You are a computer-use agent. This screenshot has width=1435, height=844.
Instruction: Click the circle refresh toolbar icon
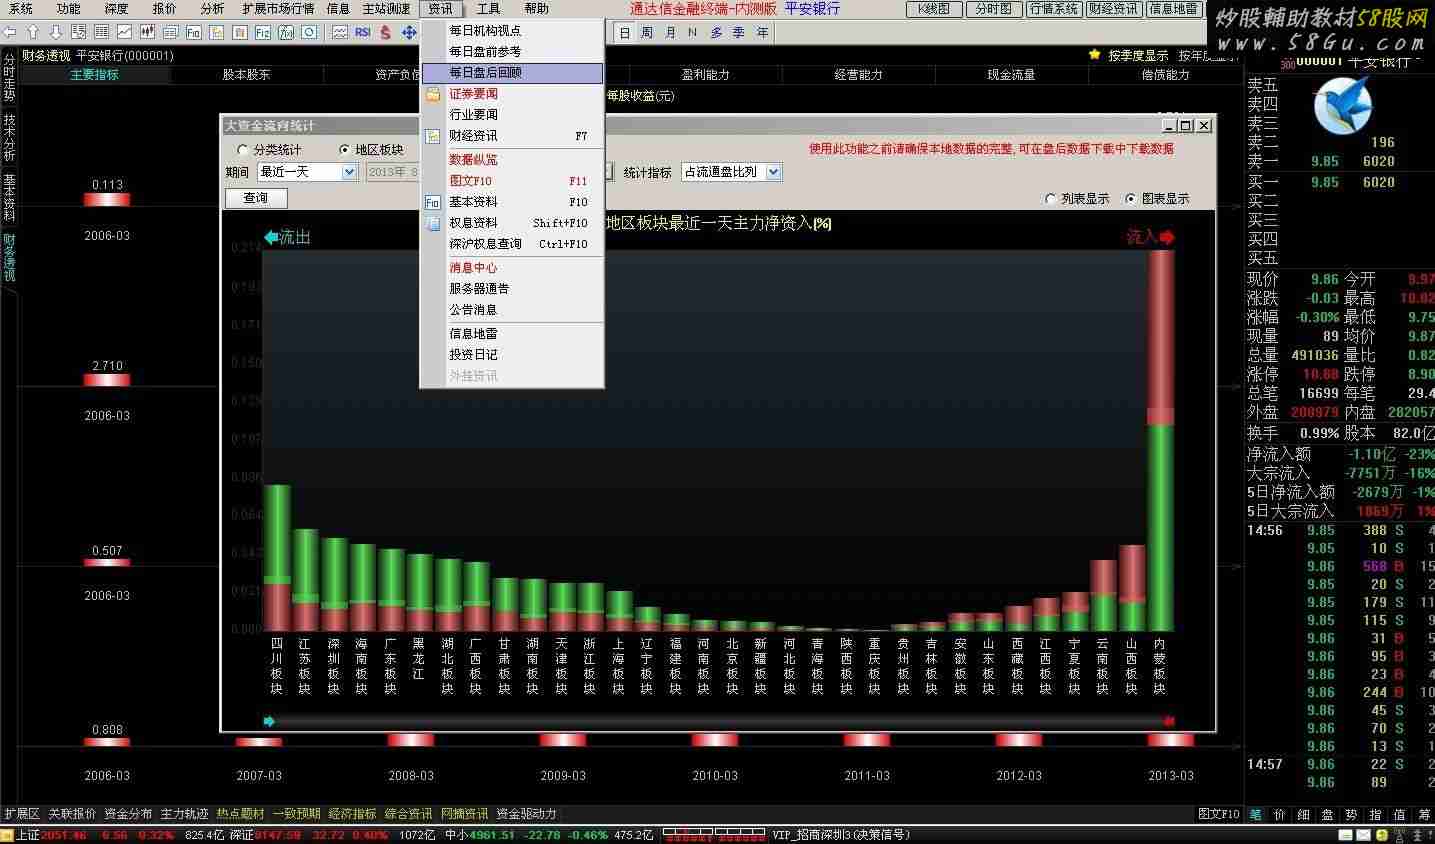tap(309, 32)
